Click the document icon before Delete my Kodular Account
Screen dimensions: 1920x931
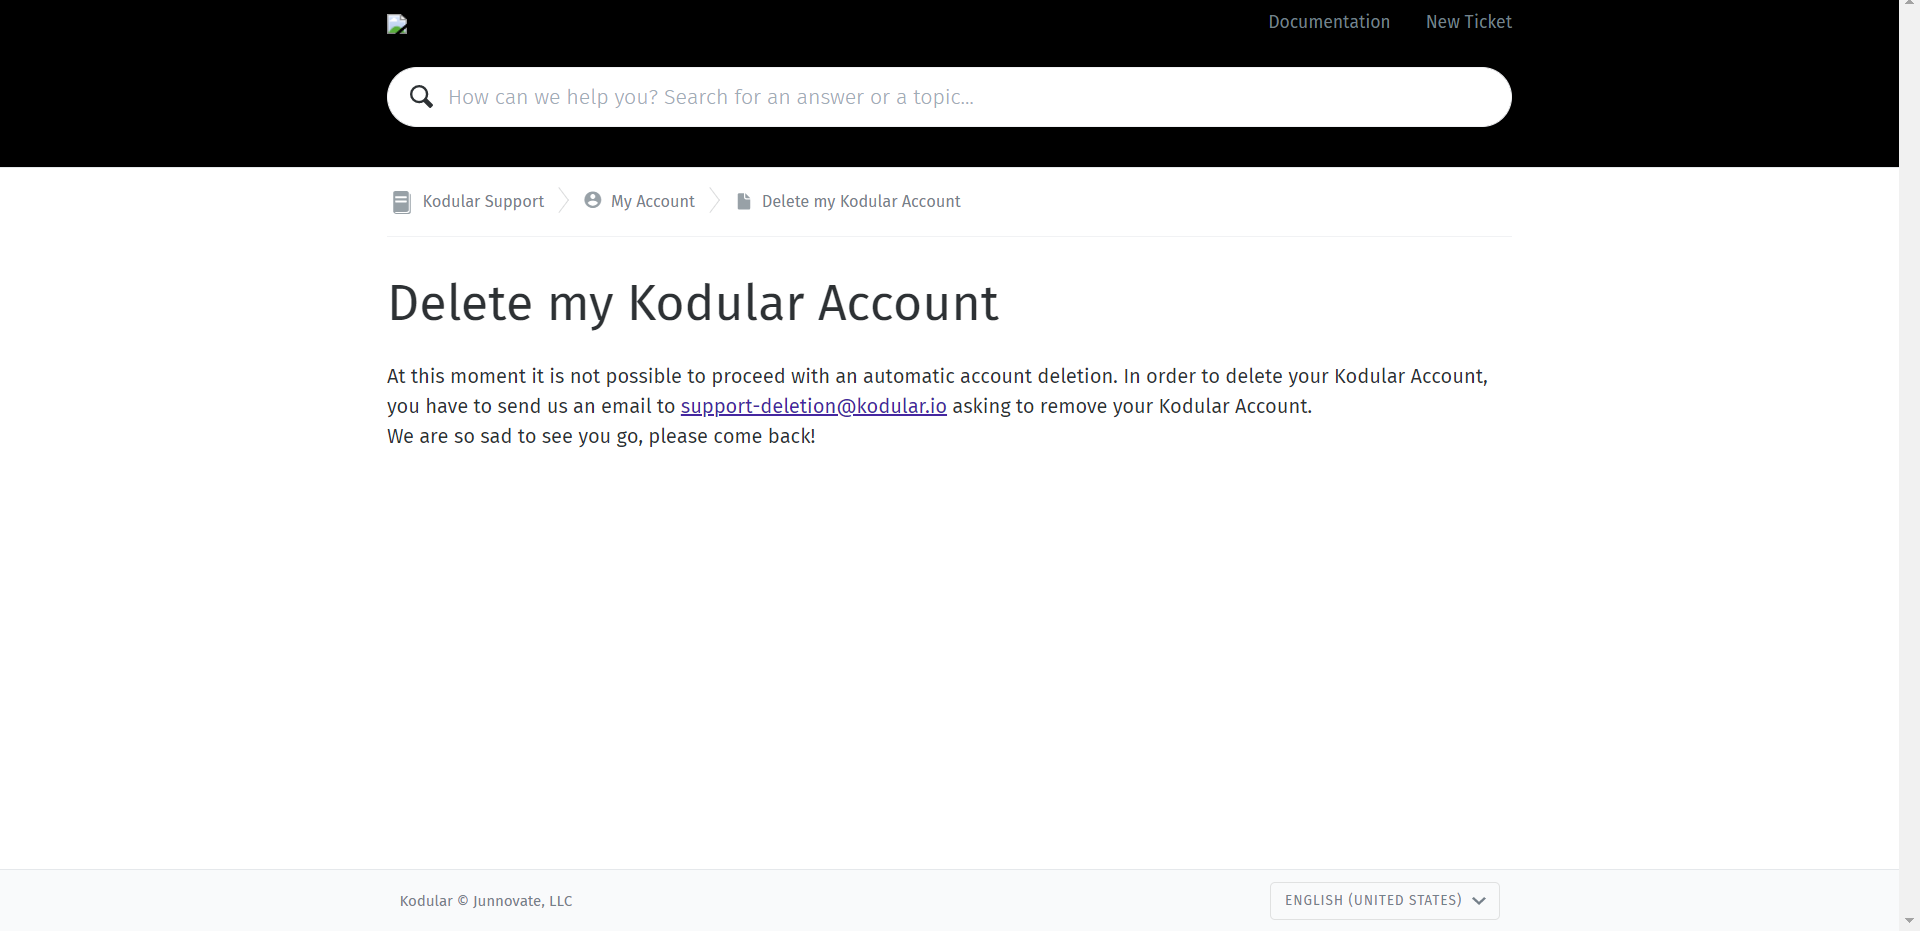click(x=743, y=201)
